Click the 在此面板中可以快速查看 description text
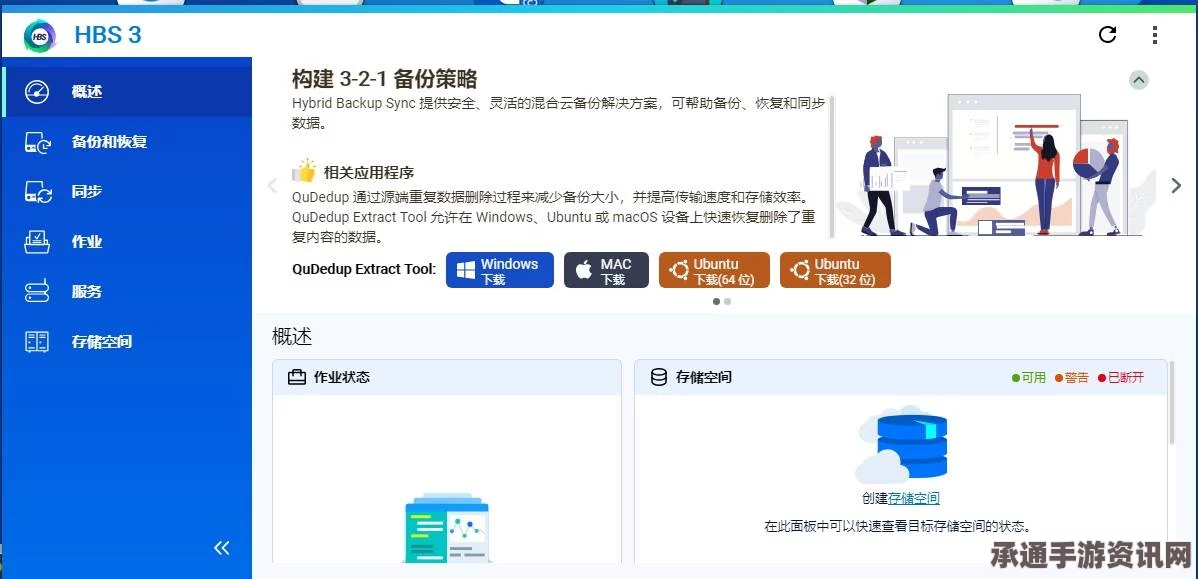Viewport: 1198px width, 579px height. click(898, 526)
